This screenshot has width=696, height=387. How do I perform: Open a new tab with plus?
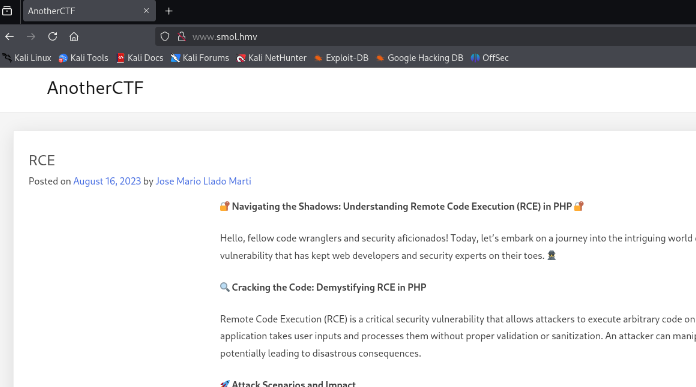pyautogui.click(x=169, y=11)
